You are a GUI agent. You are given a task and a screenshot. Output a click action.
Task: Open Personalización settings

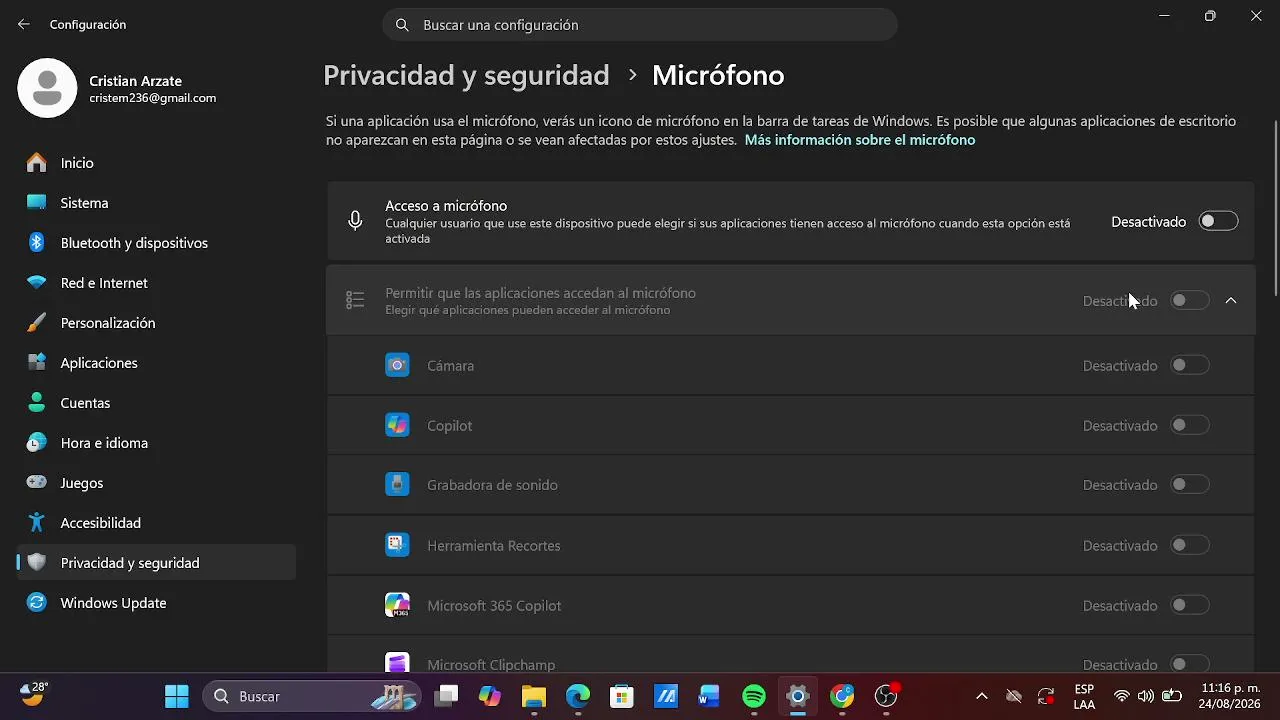156,323
